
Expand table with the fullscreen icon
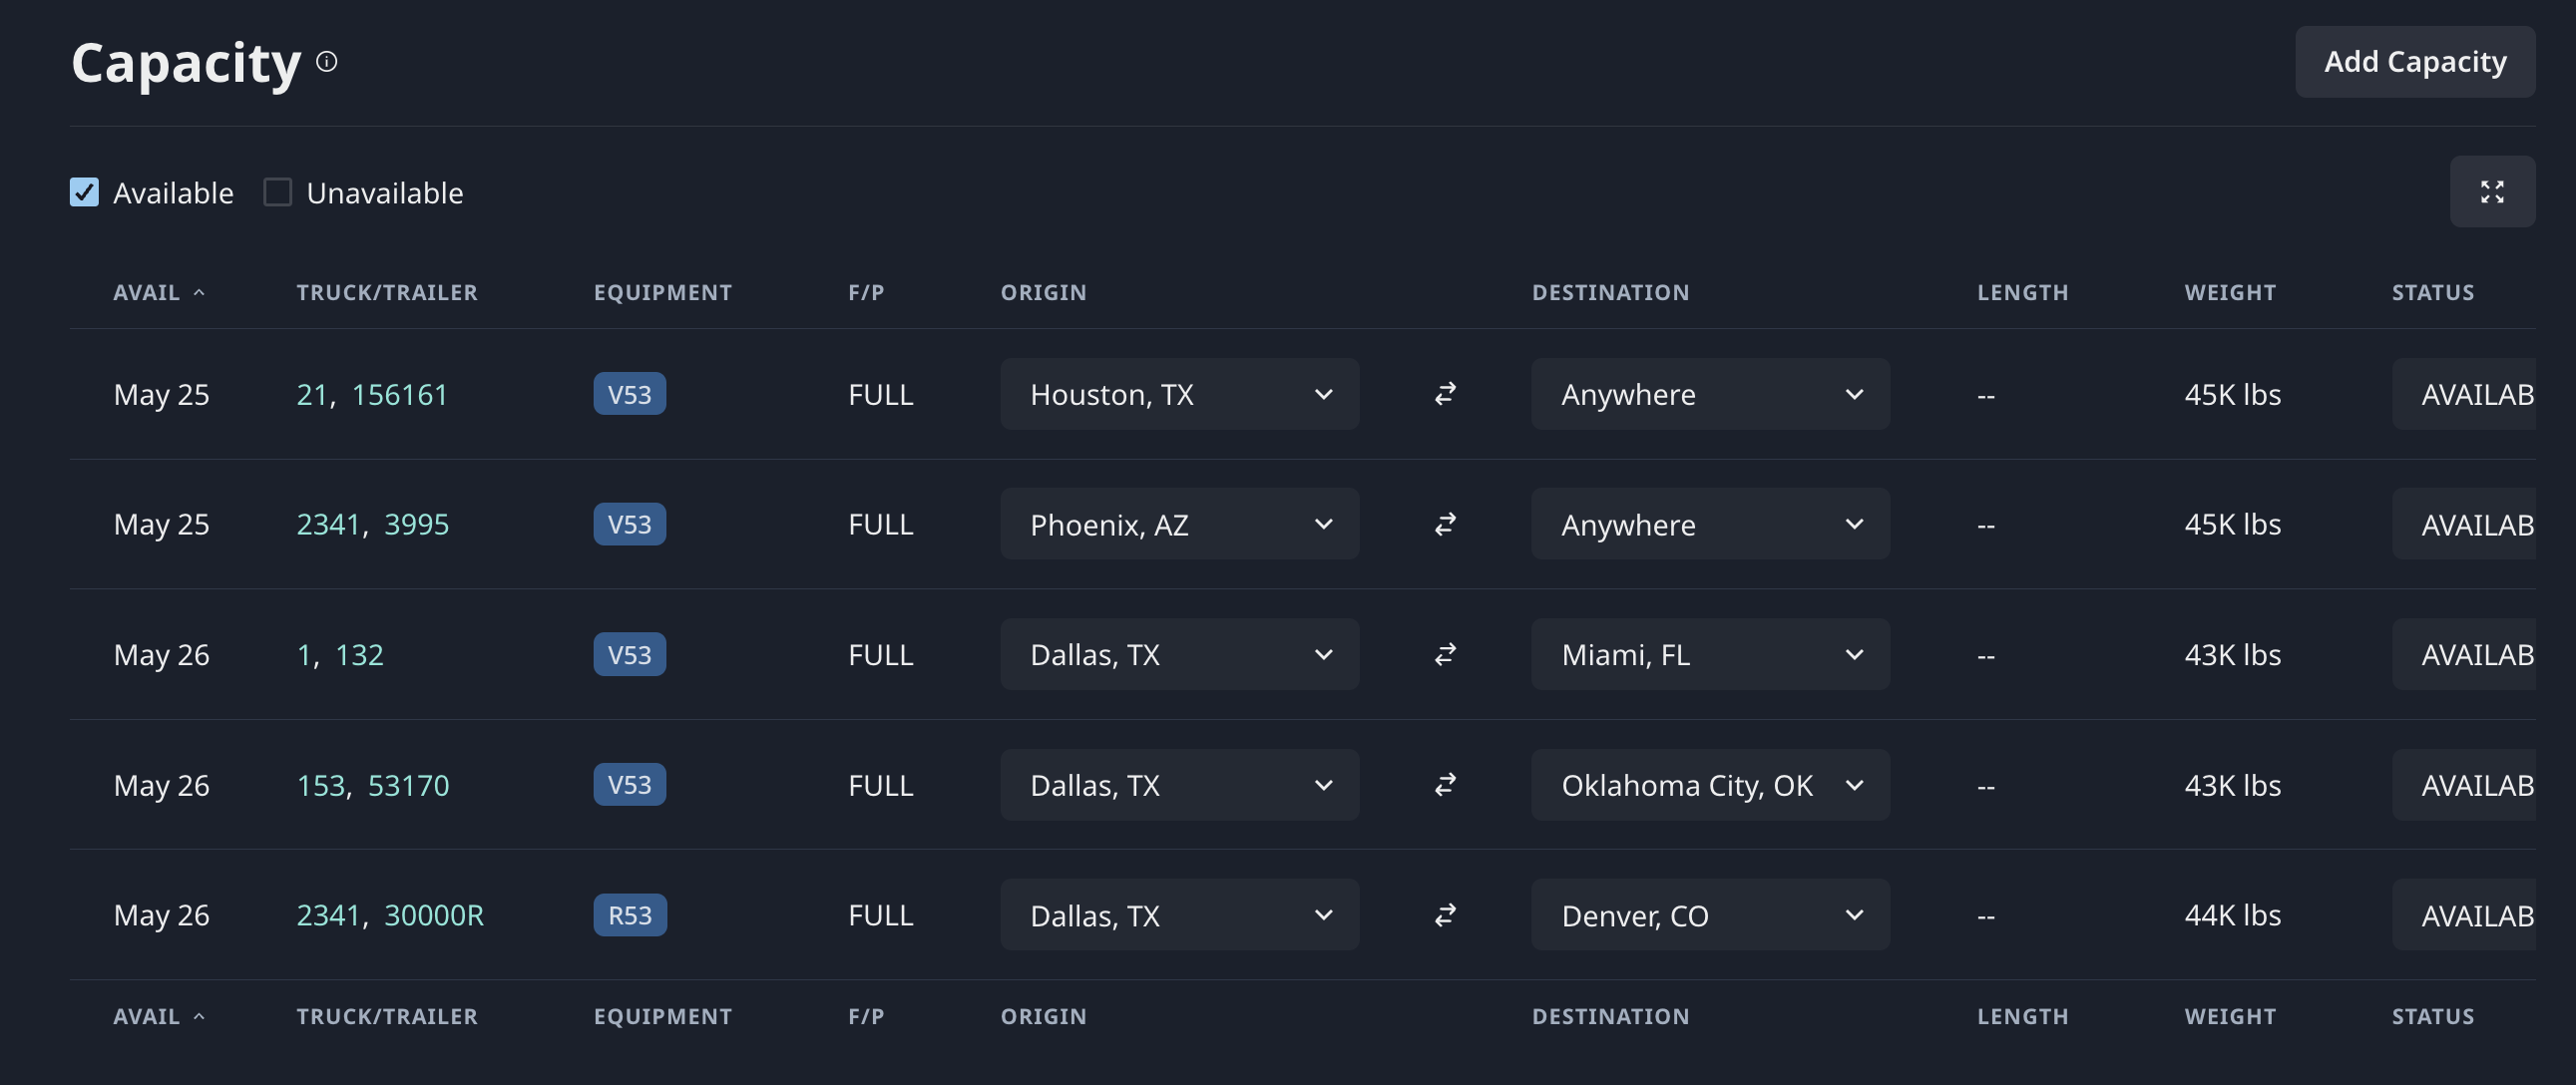(2491, 192)
